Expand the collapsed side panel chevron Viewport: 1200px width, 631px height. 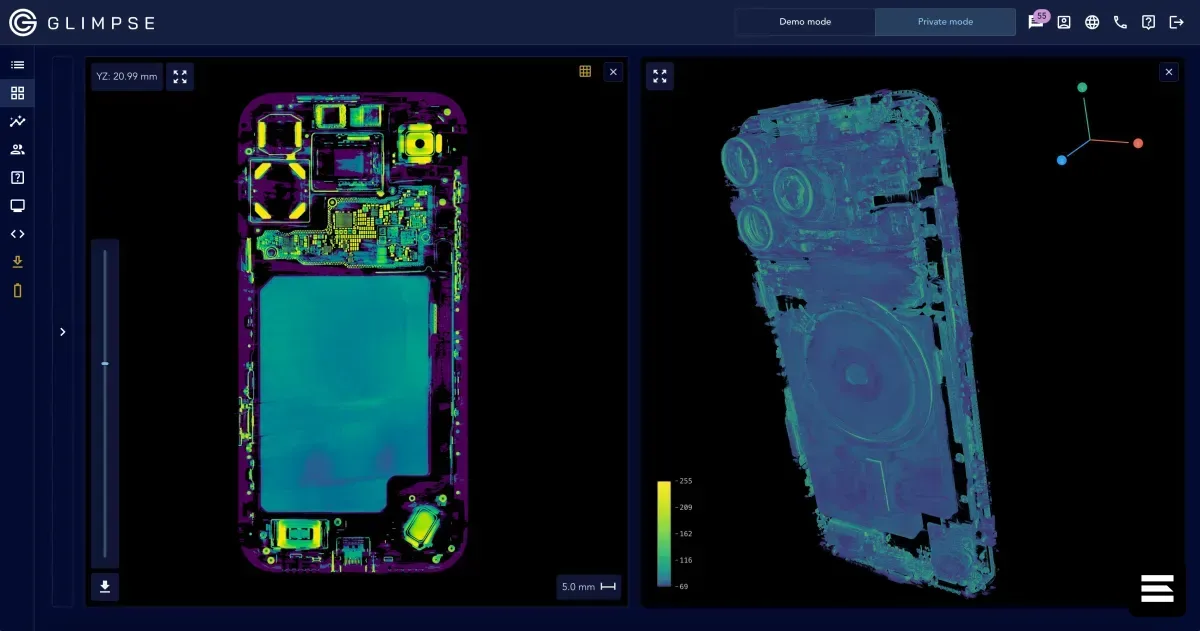(62, 332)
